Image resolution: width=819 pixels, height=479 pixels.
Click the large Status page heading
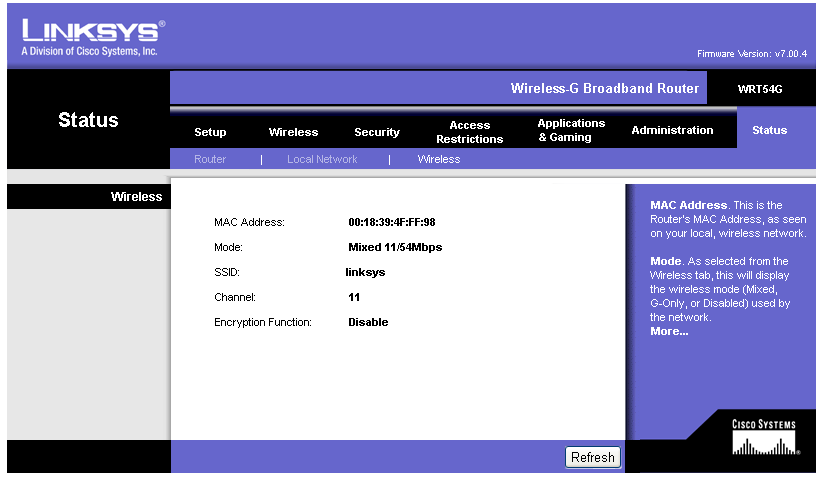coord(88,120)
